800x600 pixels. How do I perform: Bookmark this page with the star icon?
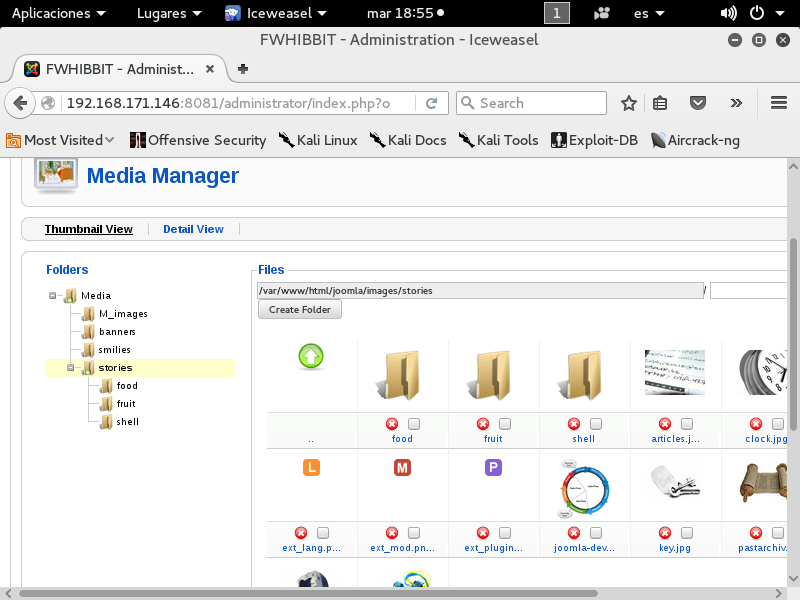[x=629, y=103]
